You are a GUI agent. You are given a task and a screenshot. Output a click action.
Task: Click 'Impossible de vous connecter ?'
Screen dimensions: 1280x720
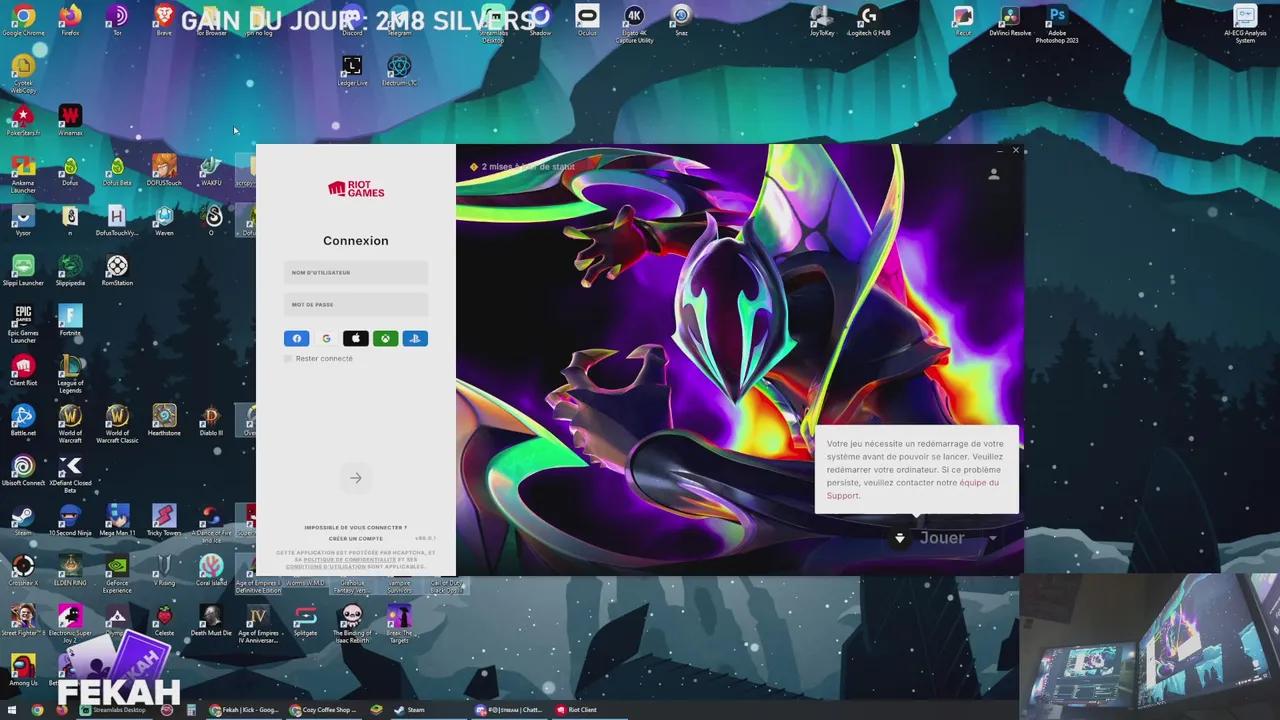(x=356, y=527)
